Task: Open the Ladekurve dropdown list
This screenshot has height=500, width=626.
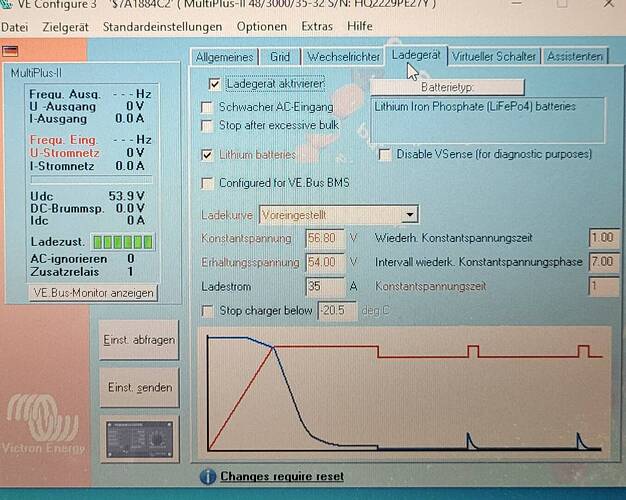Action: [410, 215]
